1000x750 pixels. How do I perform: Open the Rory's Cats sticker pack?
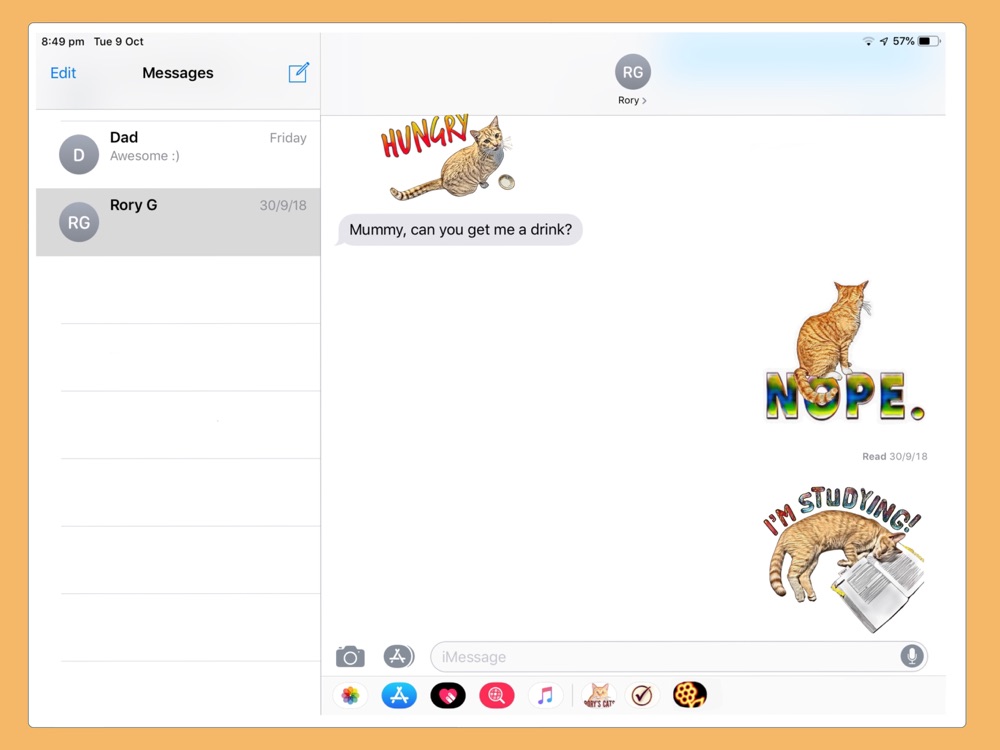pos(599,695)
